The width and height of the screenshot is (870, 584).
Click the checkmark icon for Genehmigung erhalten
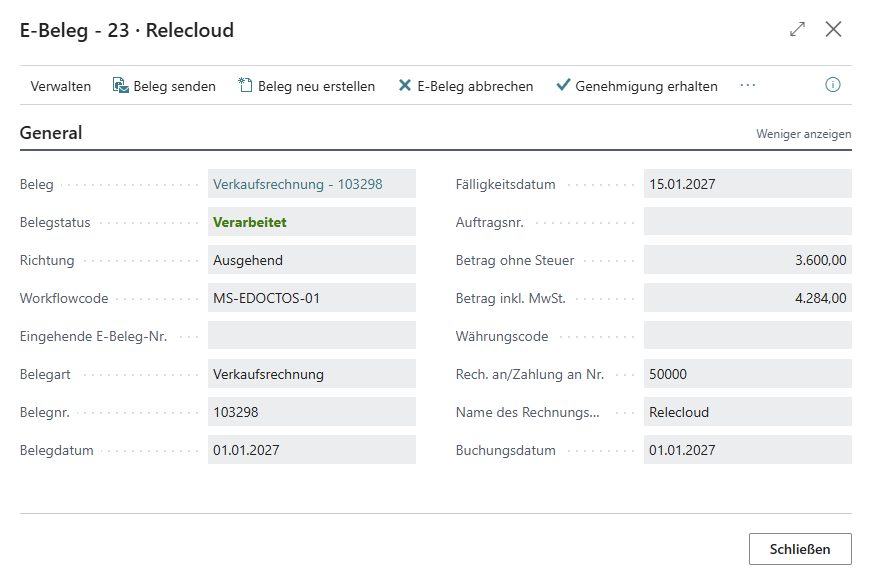click(563, 85)
